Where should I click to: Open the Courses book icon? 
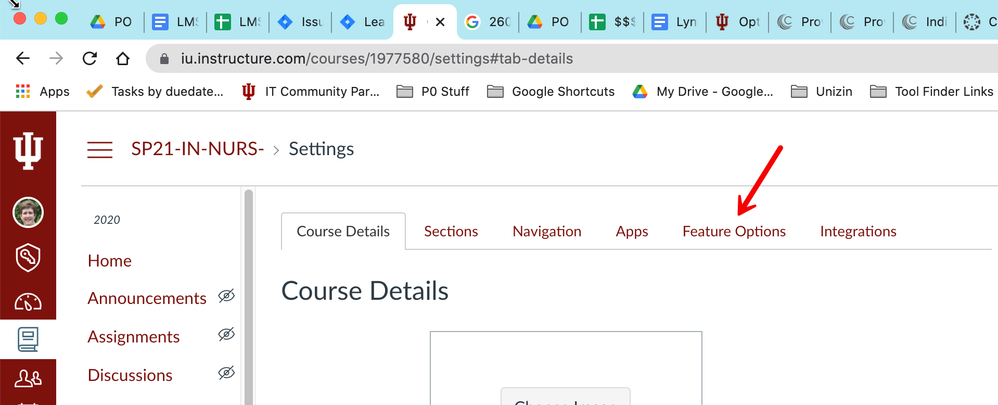tap(28, 340)
